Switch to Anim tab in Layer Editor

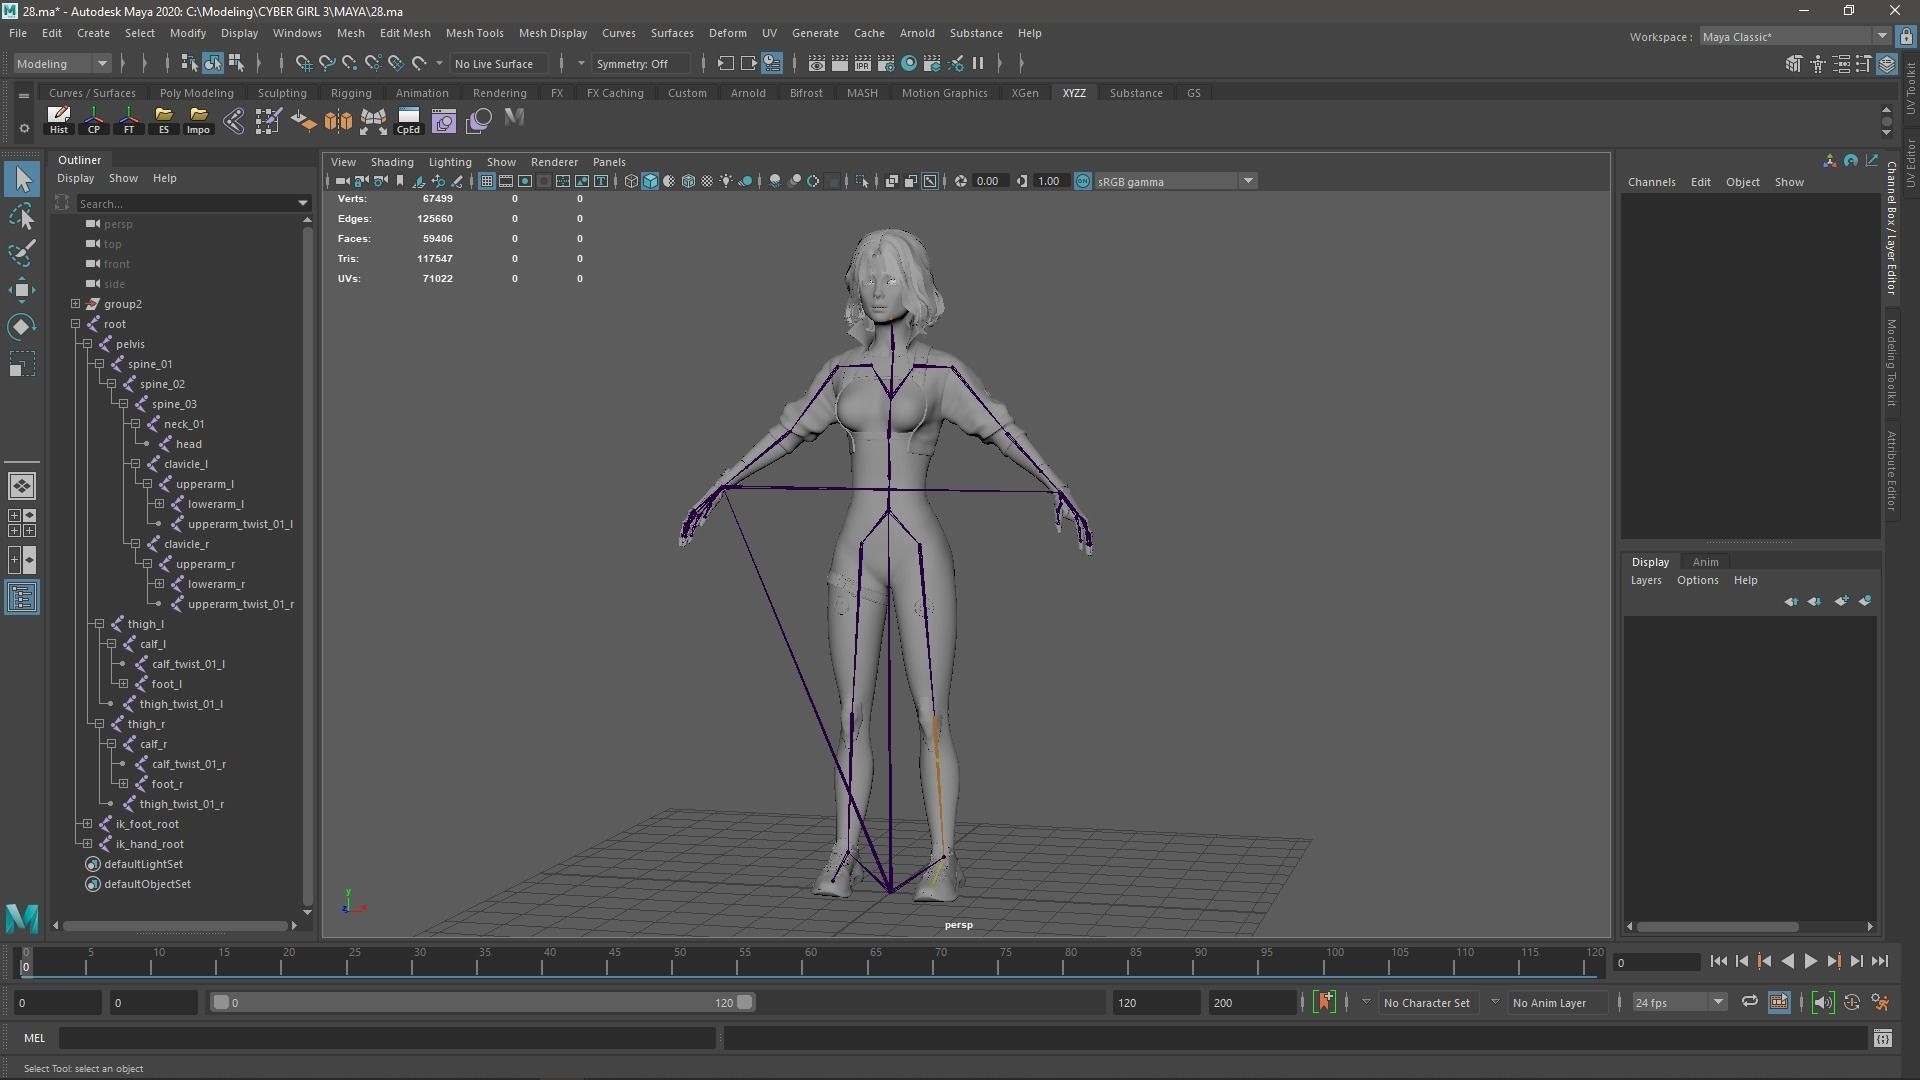click(x=1705, y=562)
